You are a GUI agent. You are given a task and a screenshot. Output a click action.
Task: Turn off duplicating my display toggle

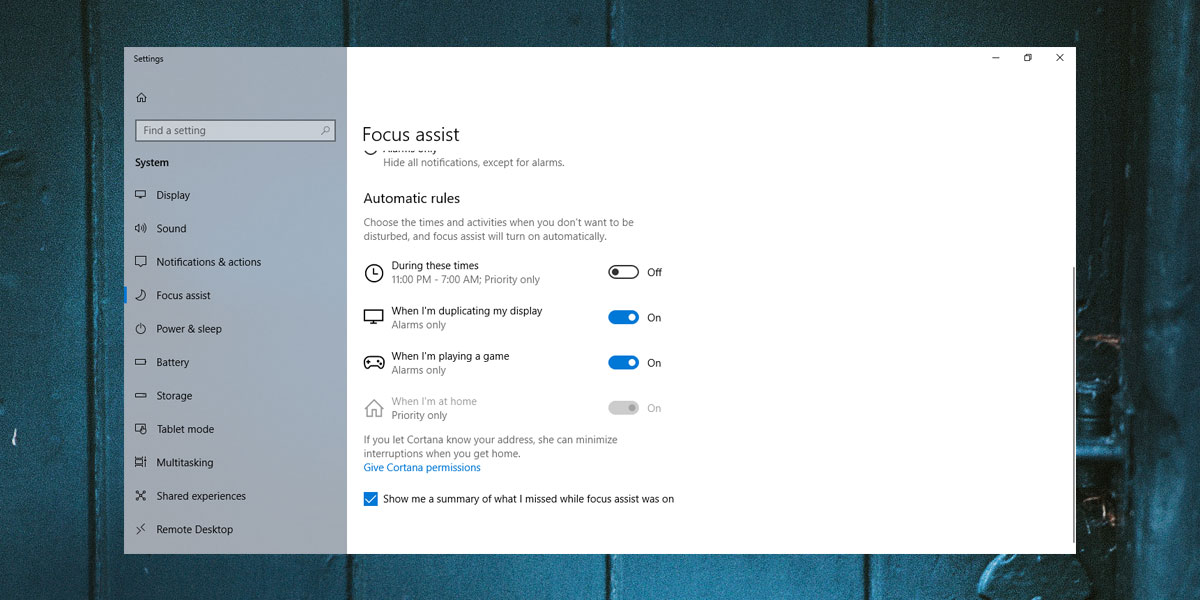point(623,317)
